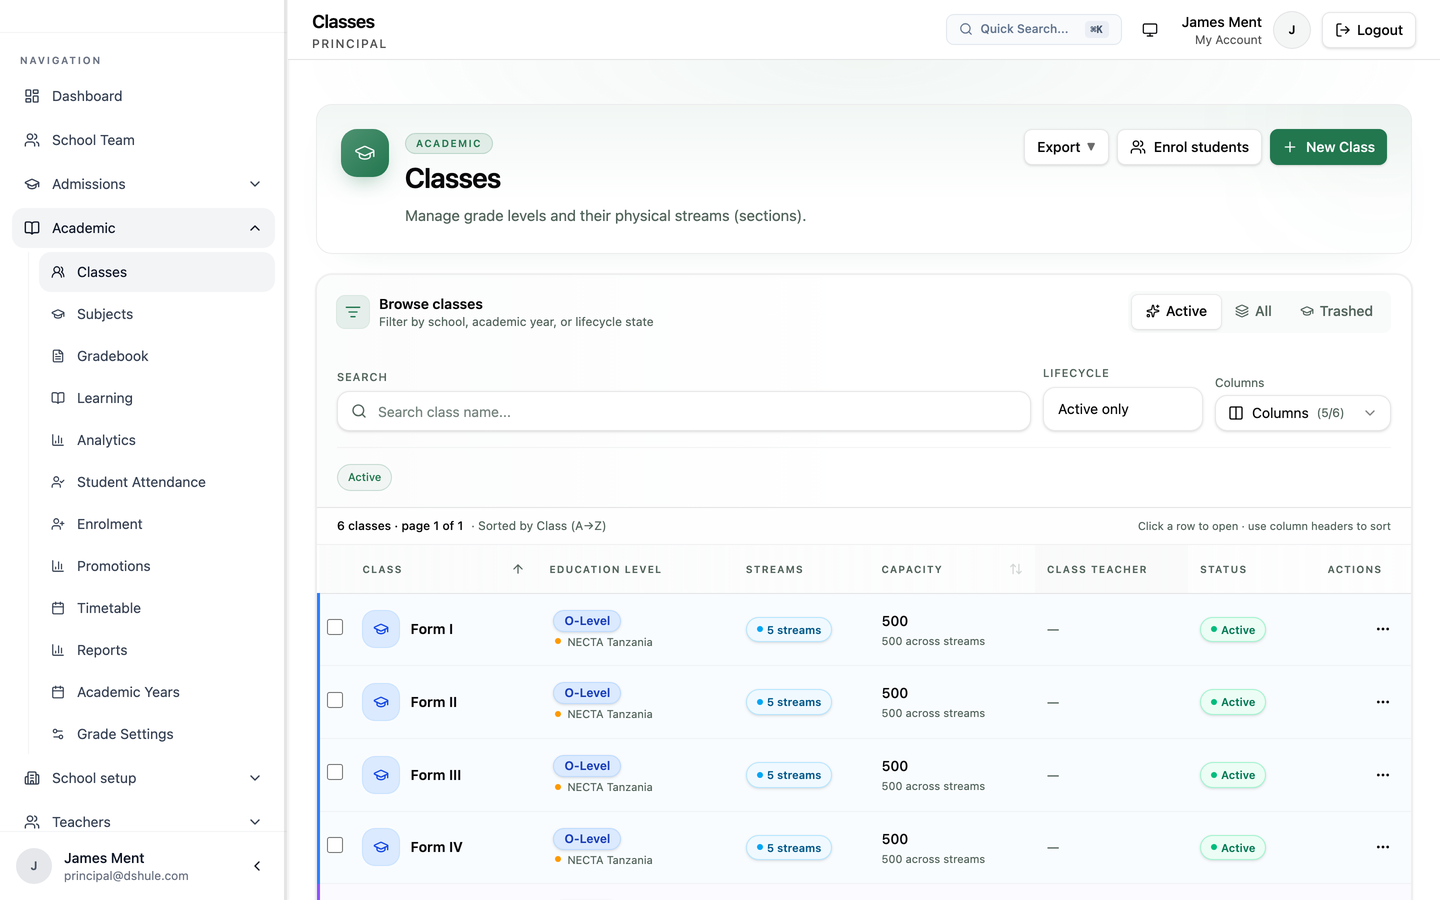Click the Reports chart icon
1440x900 pixels.
pos(58,650)
